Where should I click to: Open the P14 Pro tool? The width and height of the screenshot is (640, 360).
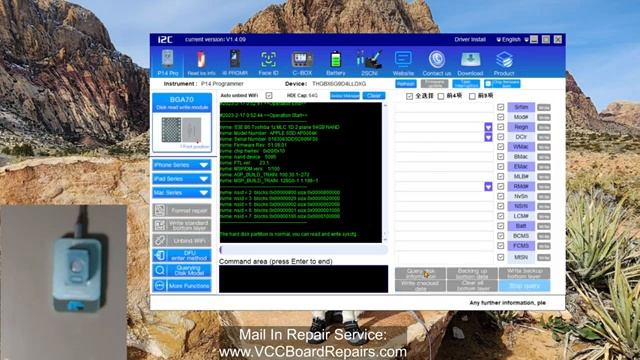168,62
